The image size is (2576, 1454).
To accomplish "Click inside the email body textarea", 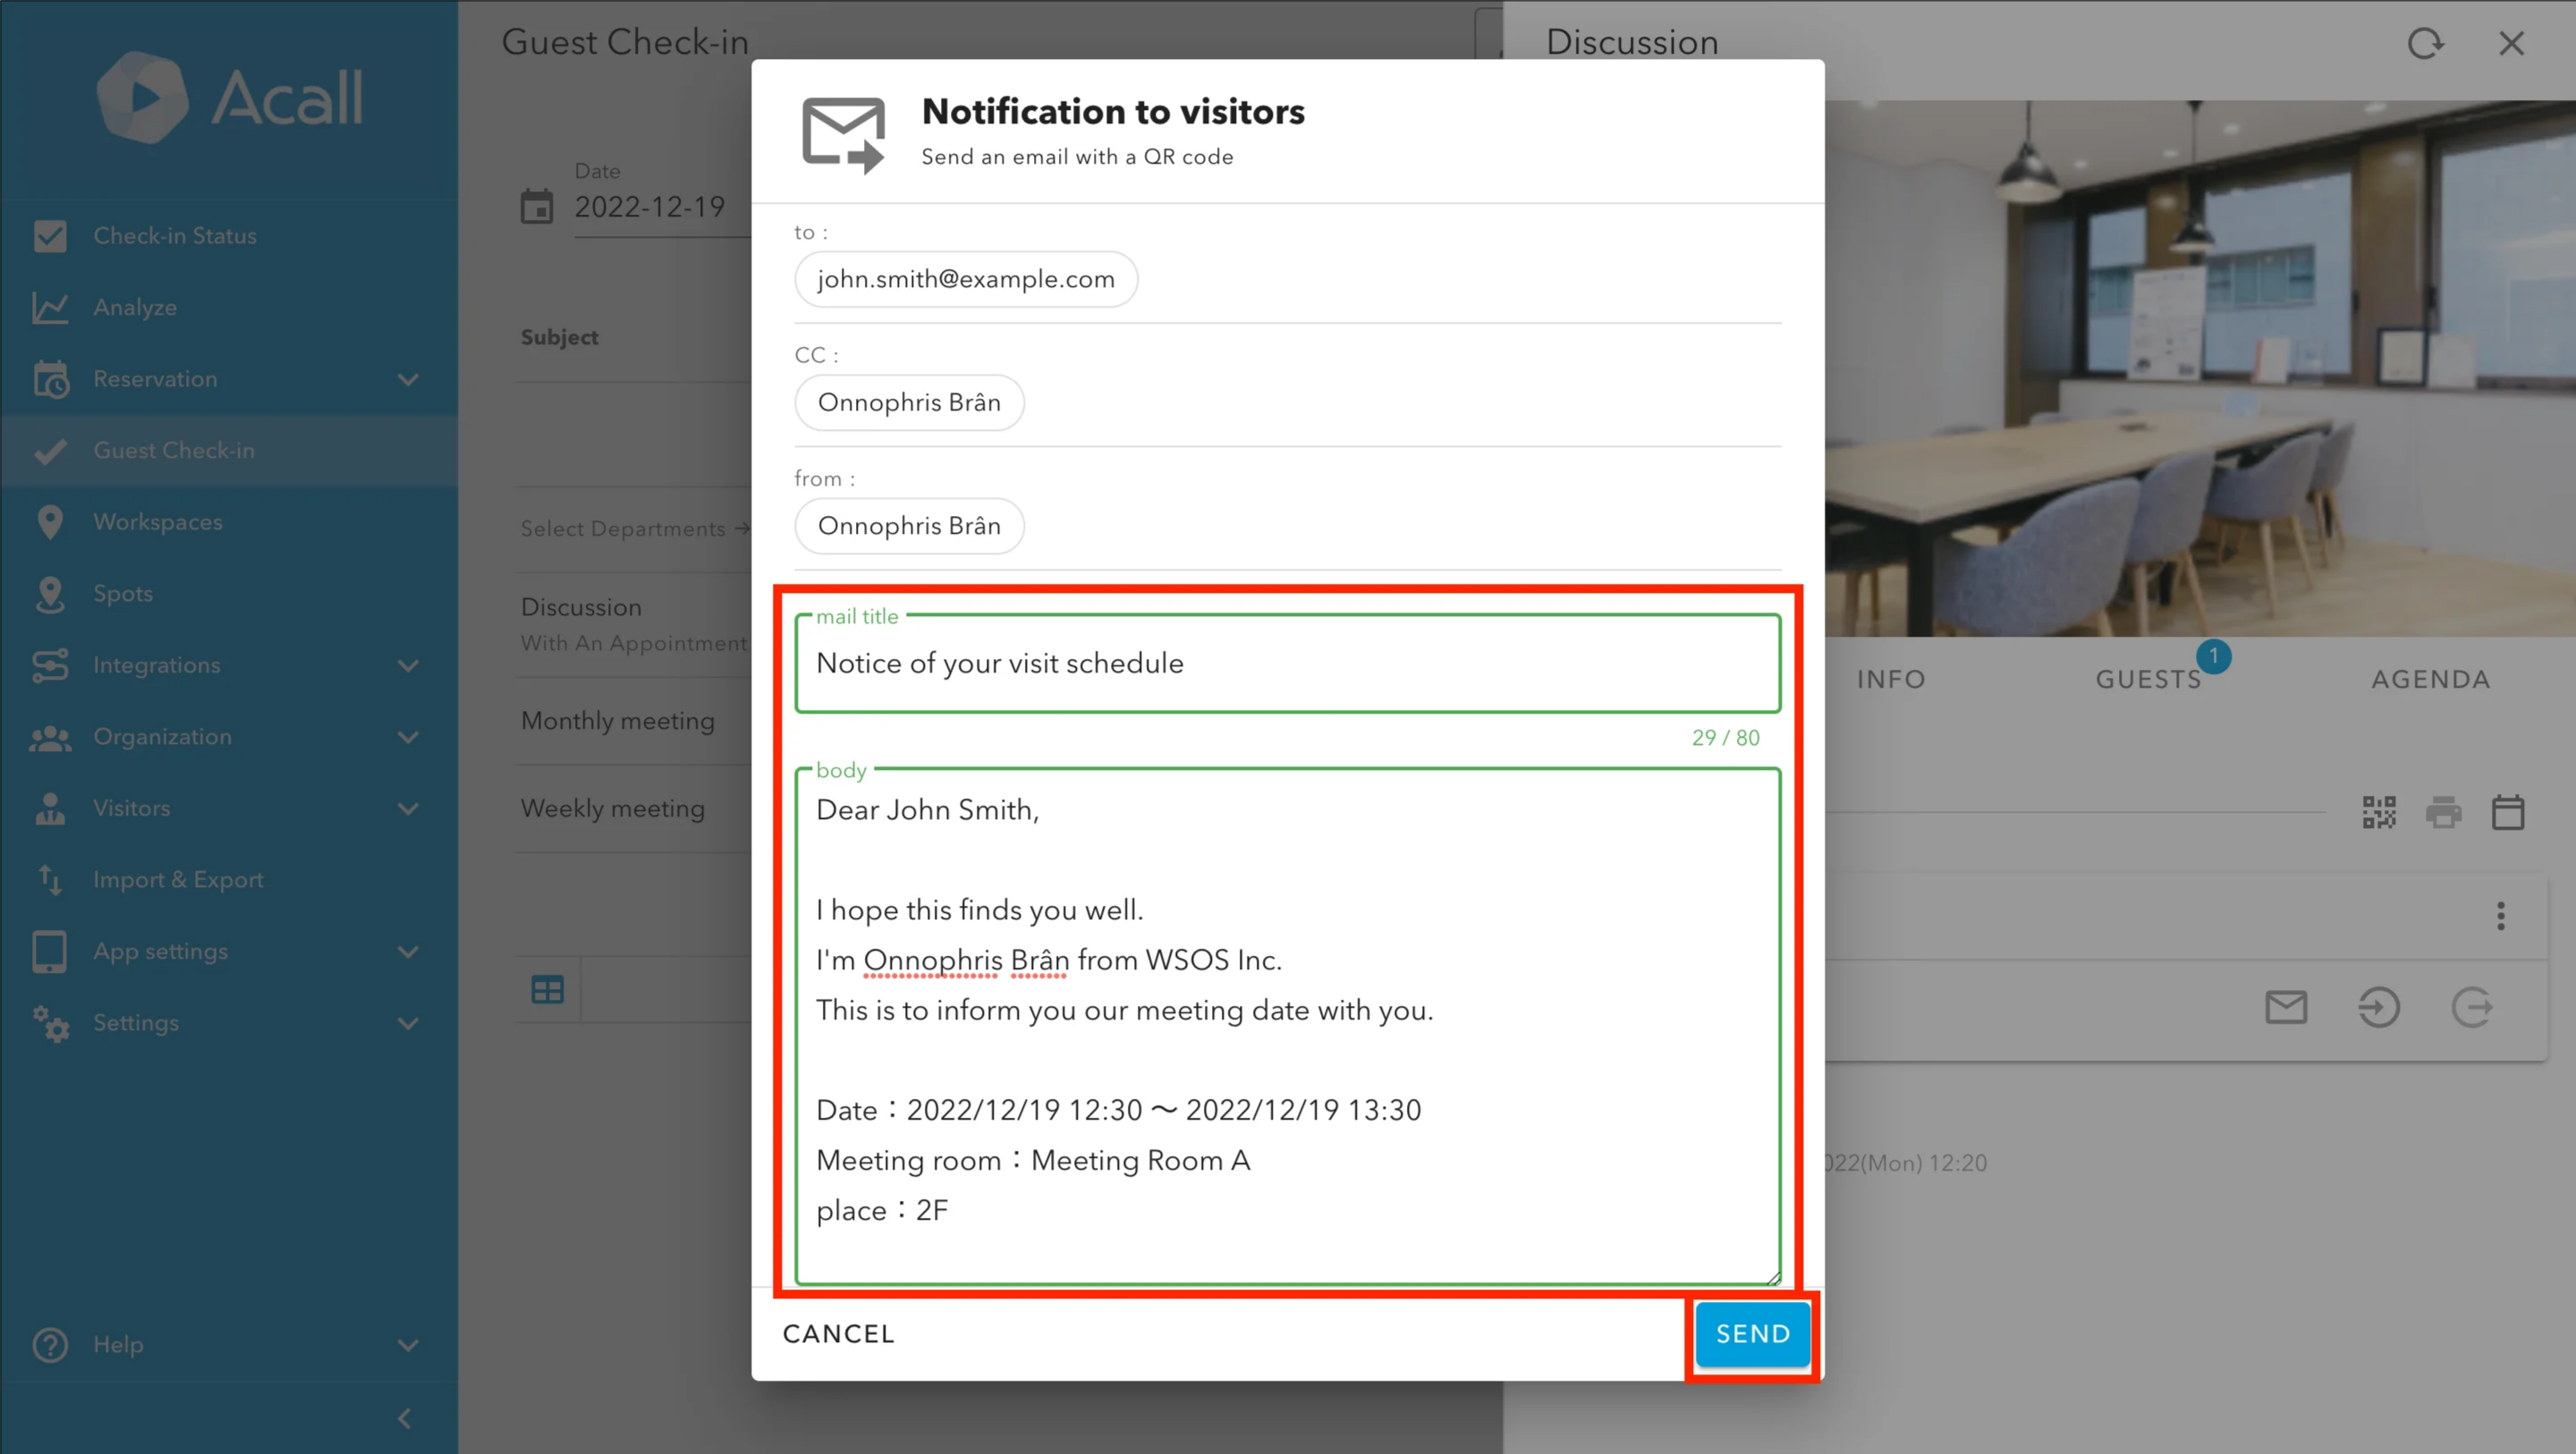I will (x=1288, y=1026).
